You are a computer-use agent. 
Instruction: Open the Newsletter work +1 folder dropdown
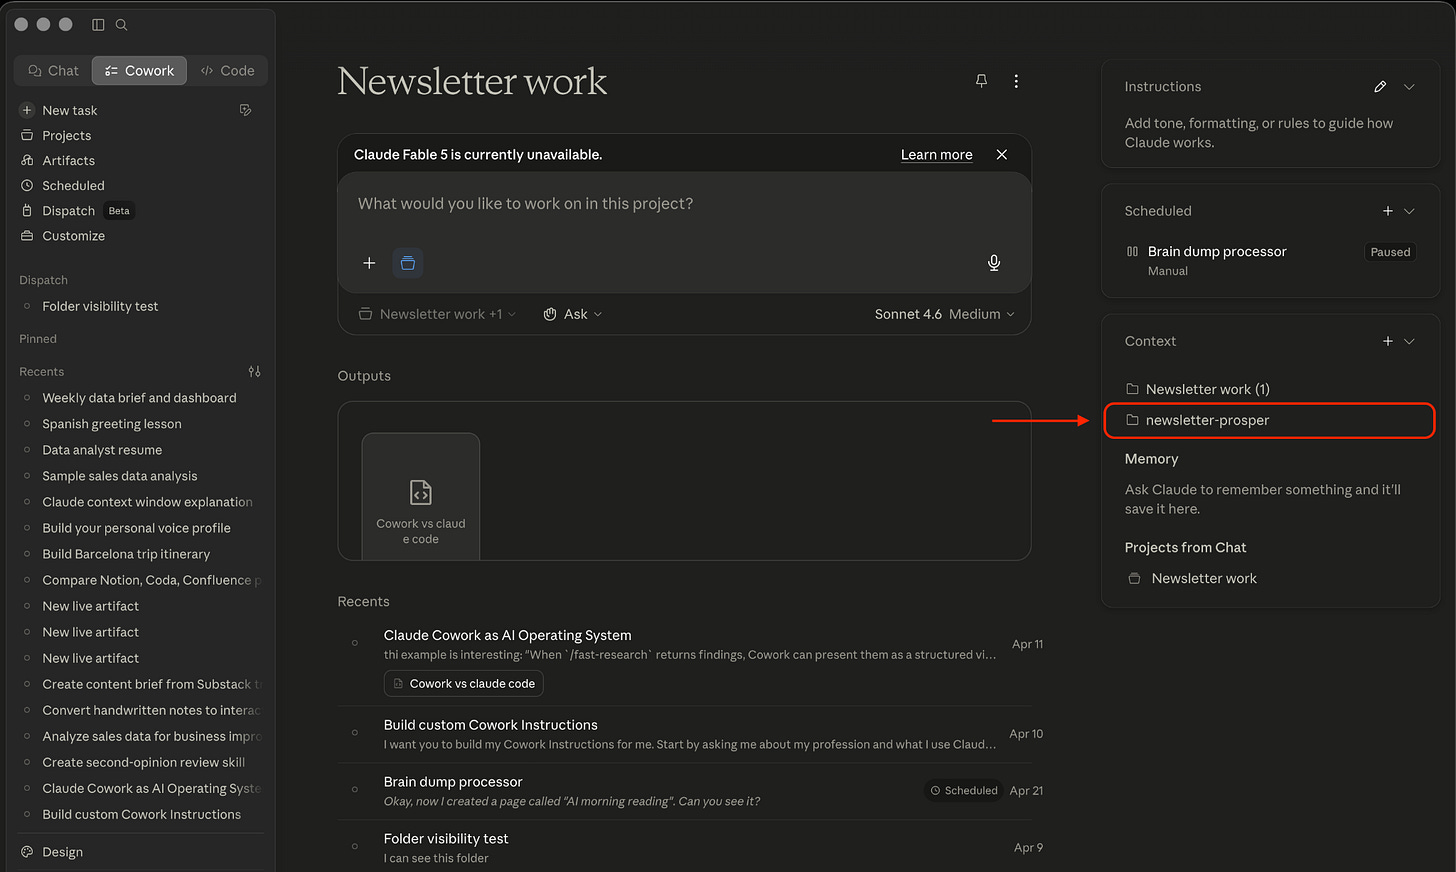coord(437,314)
